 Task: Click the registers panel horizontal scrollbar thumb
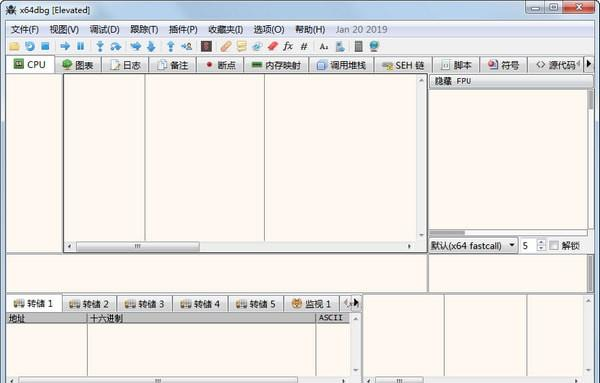pos(447,233)
